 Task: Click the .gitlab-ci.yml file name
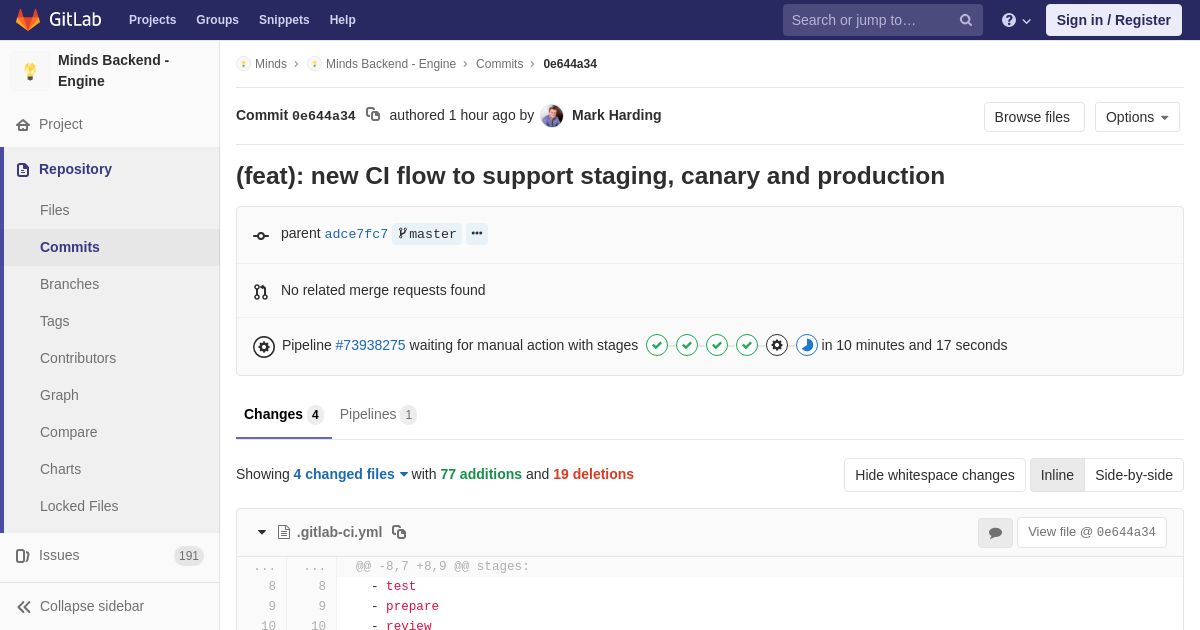[339, 532]
